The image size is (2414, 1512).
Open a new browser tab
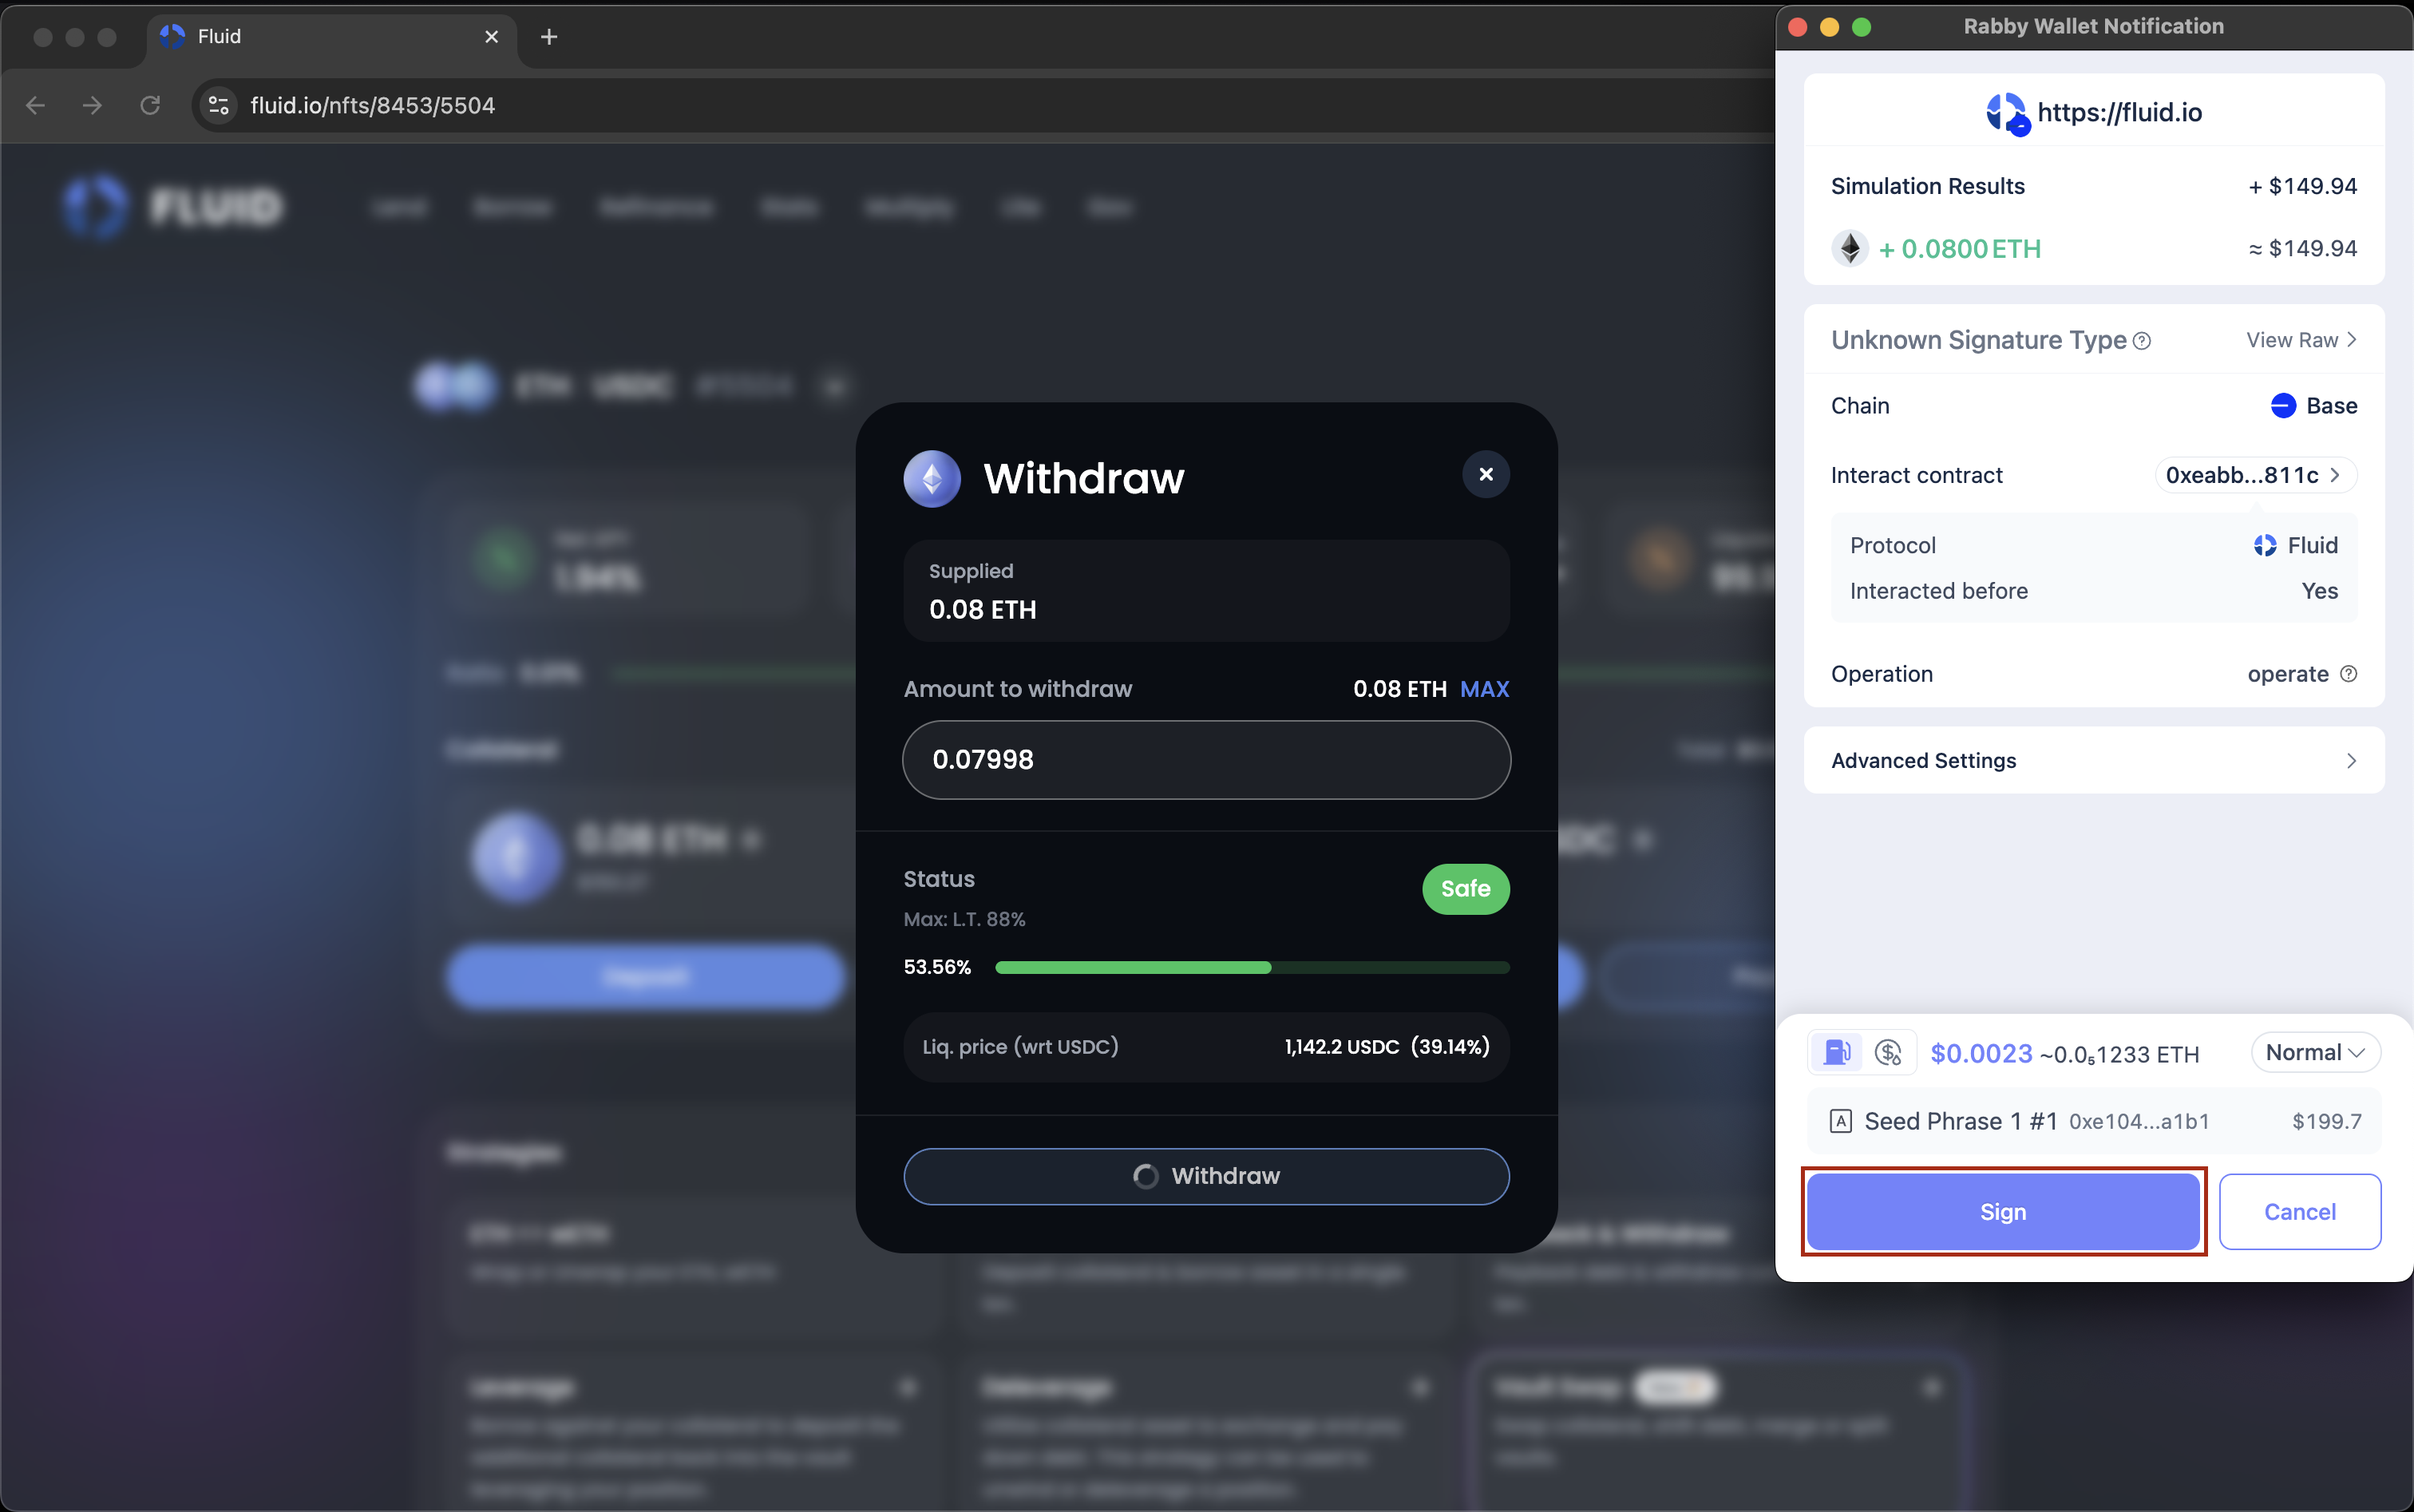click(548, 37)
